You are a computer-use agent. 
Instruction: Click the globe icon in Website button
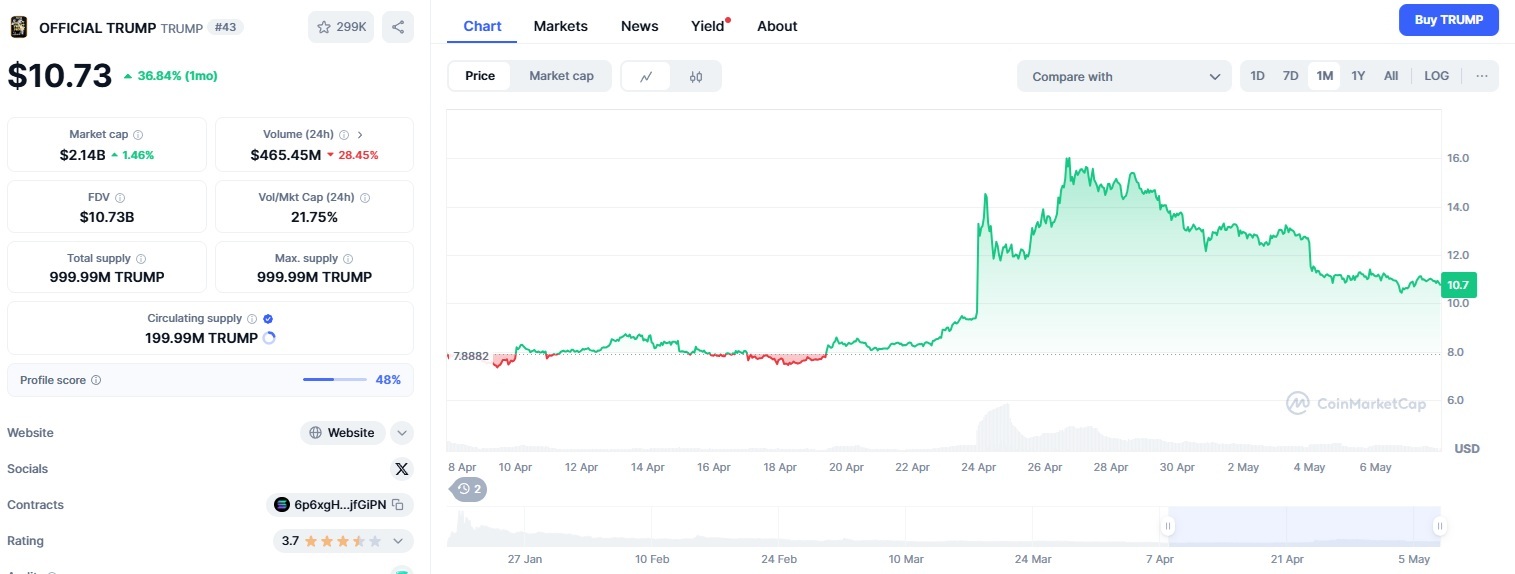(316, 433)
